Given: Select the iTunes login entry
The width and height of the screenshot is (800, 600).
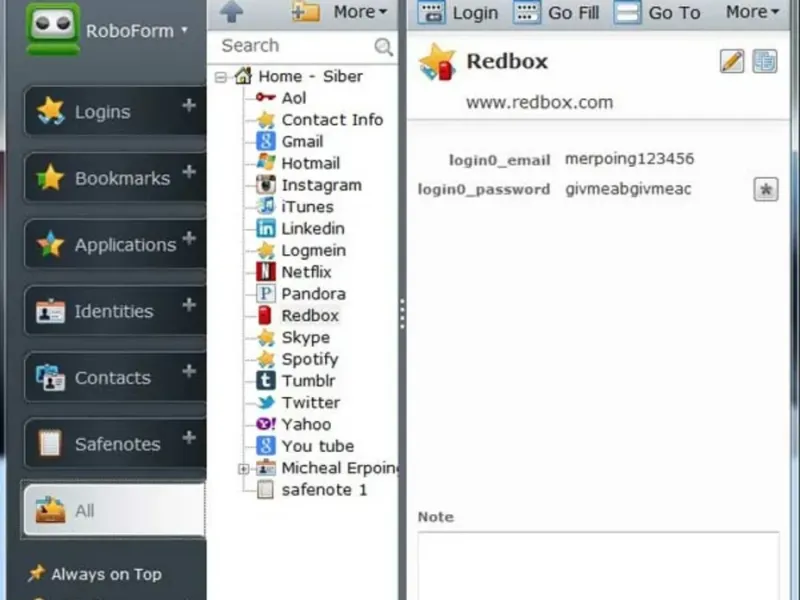Looking at the screenshot, I should 295,207.
